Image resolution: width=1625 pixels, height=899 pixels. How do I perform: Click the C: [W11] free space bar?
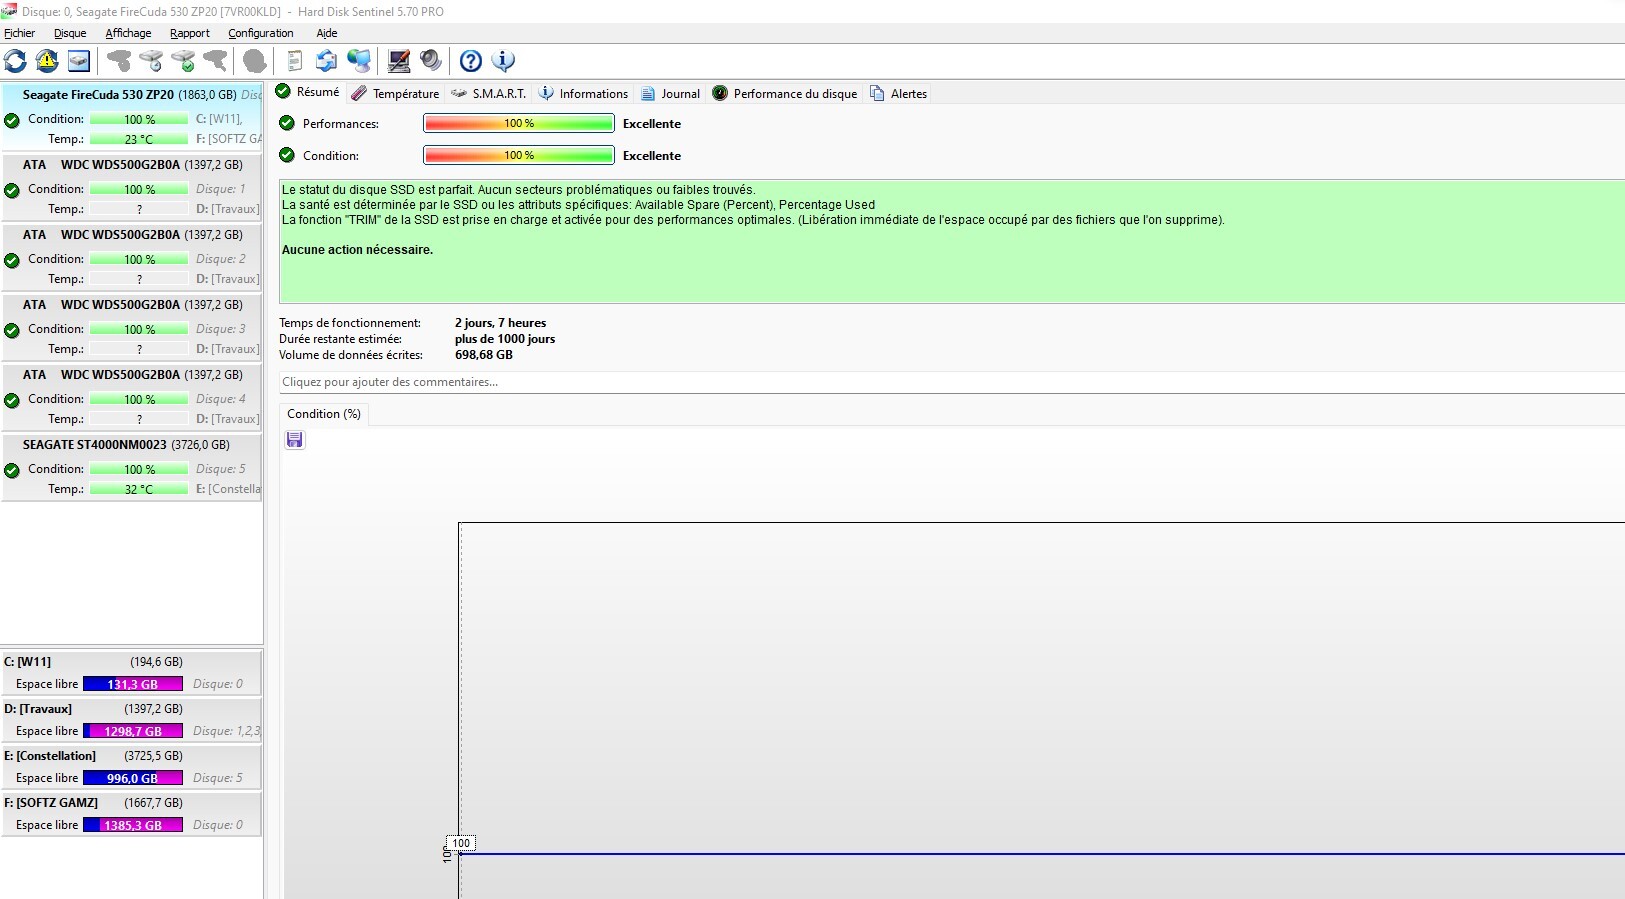133,684
